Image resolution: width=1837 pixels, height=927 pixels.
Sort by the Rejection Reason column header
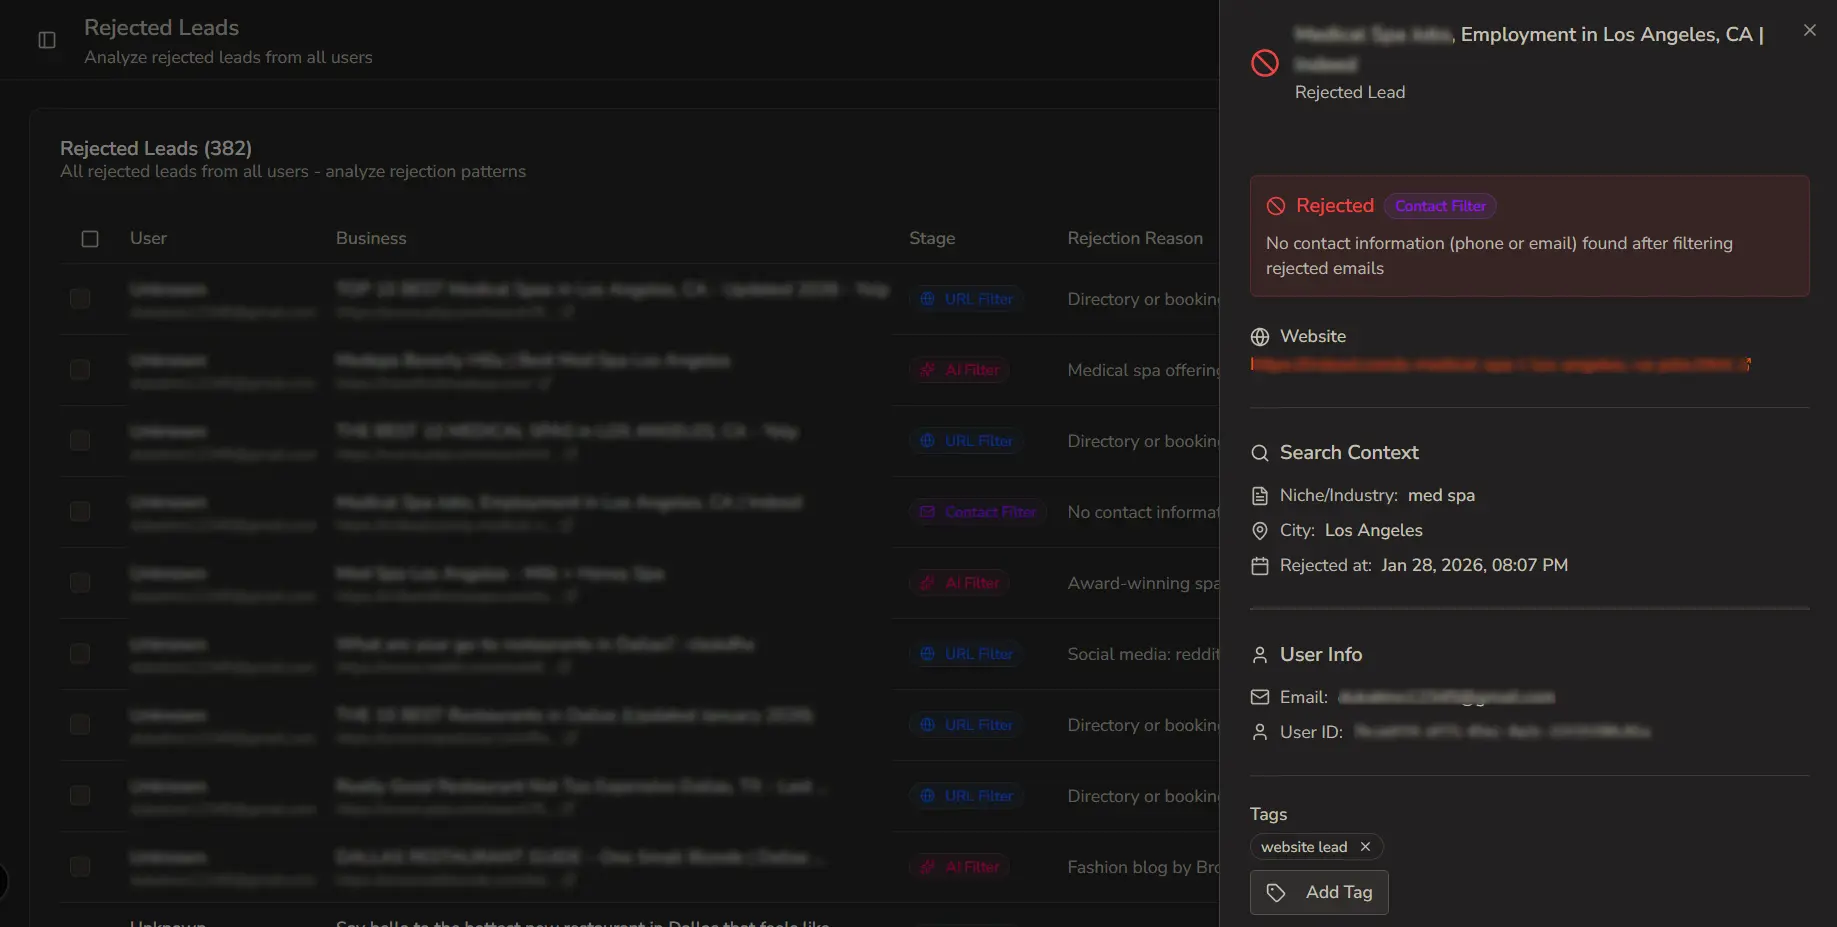1134,239
